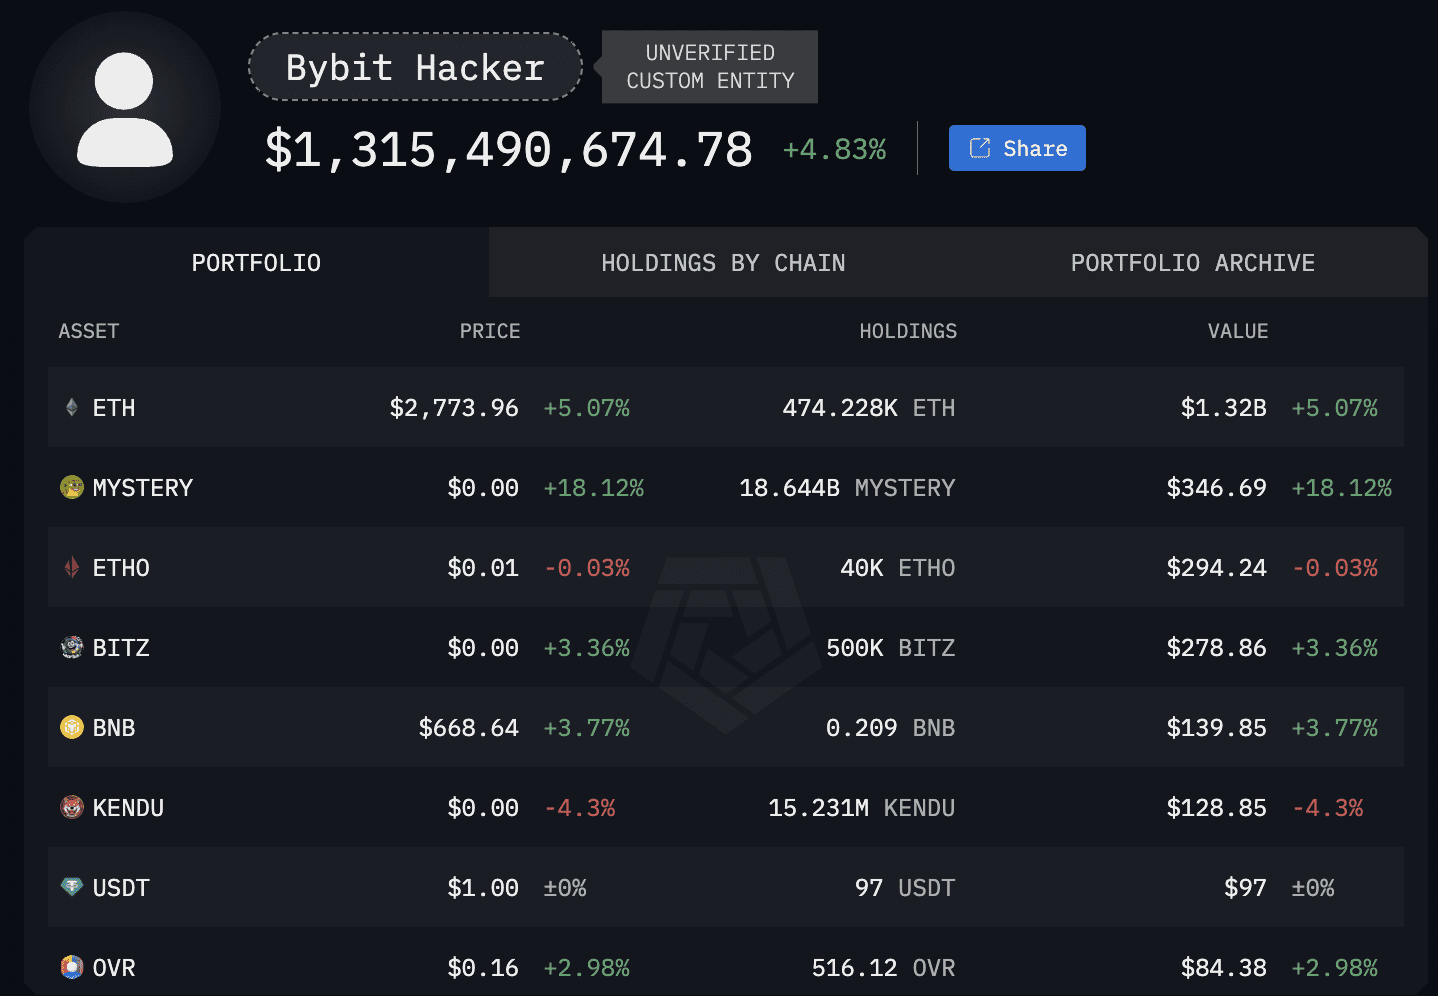Viewport: 1438px width, 996px height.
Task: Select the KENDU token icon
Action: pyautogui.click(x=70, y=807)
